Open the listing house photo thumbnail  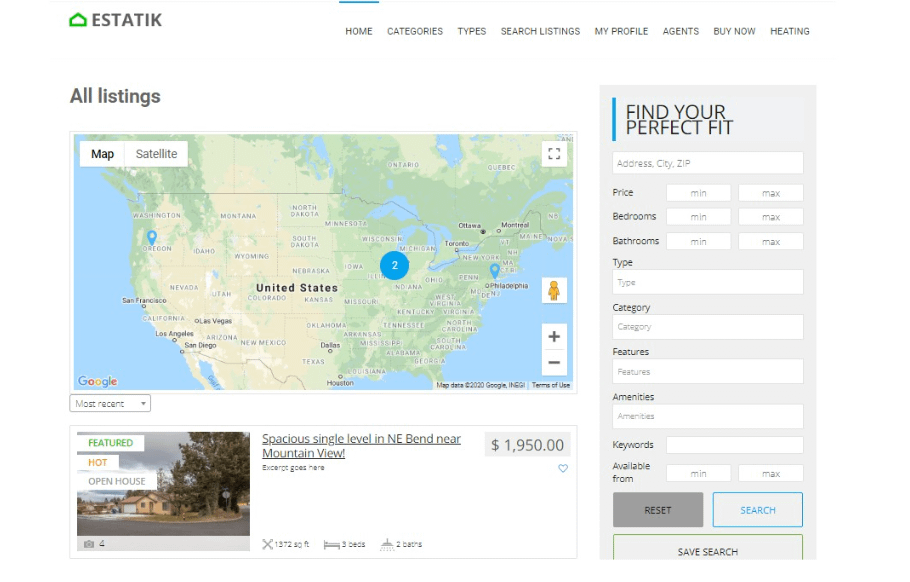(x=164, y=490)
